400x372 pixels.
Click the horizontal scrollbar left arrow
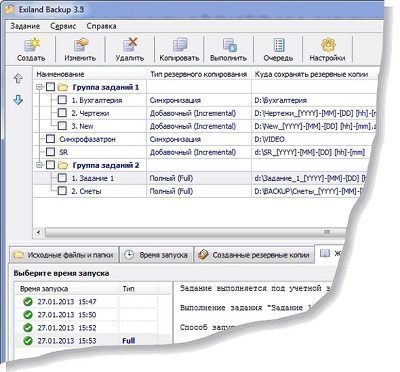tap(39, 232)
